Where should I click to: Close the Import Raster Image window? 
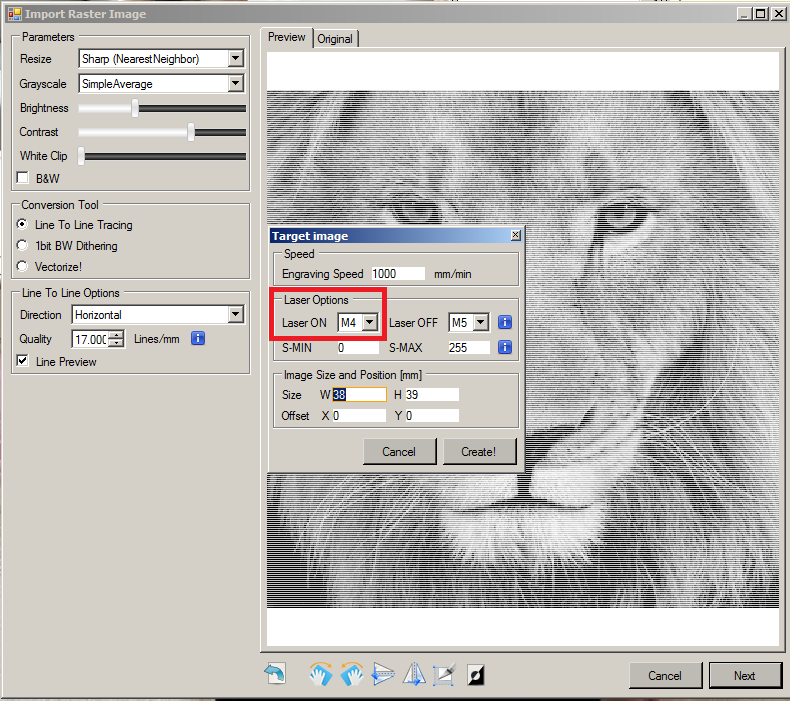point(778,14)
